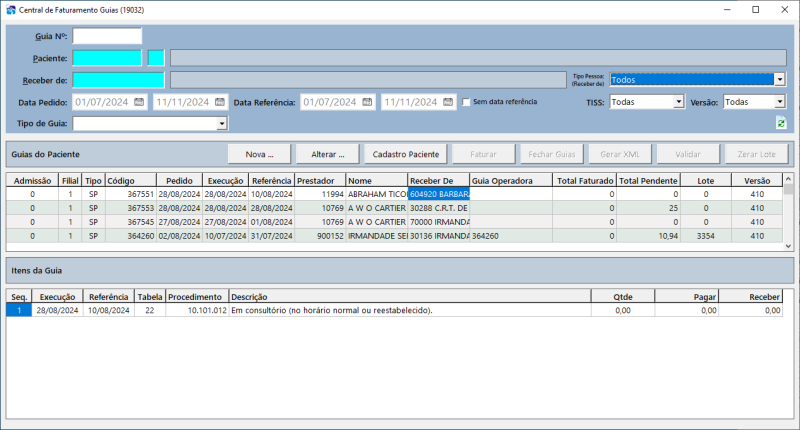Click the Nova ... button
The image size is (800, 430).
(x=259, y=154)
